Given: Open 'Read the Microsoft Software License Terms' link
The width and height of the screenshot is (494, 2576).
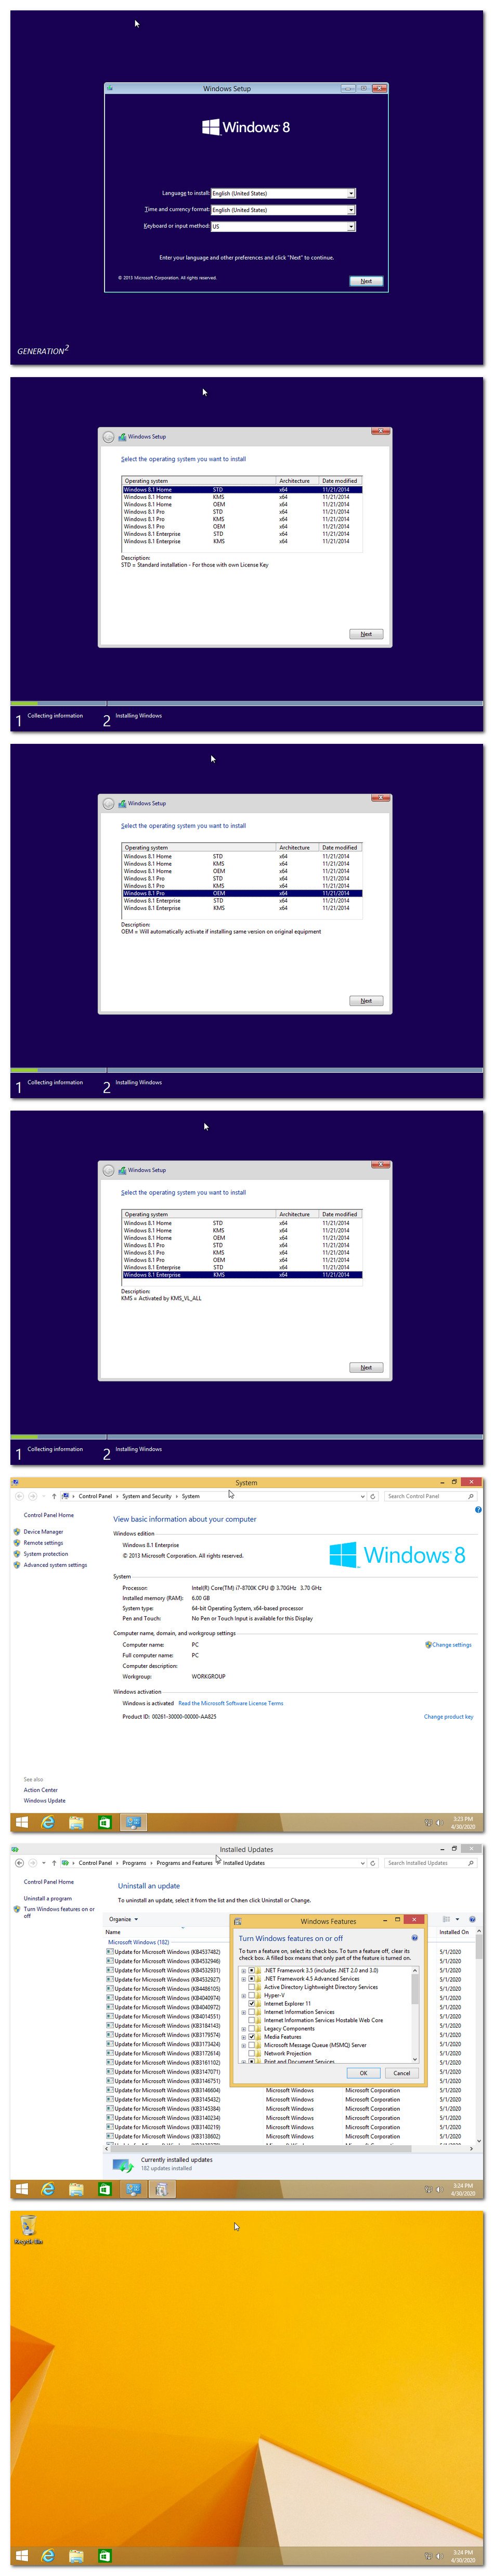Looking at the screenshot, I should (230, 1703).
